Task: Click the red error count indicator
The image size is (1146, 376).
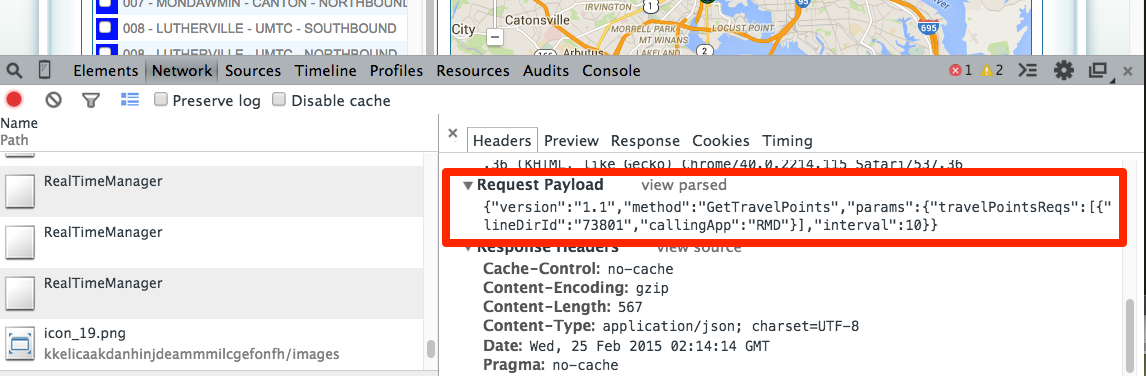Action: pyautogui.click(x=961, y=71)
